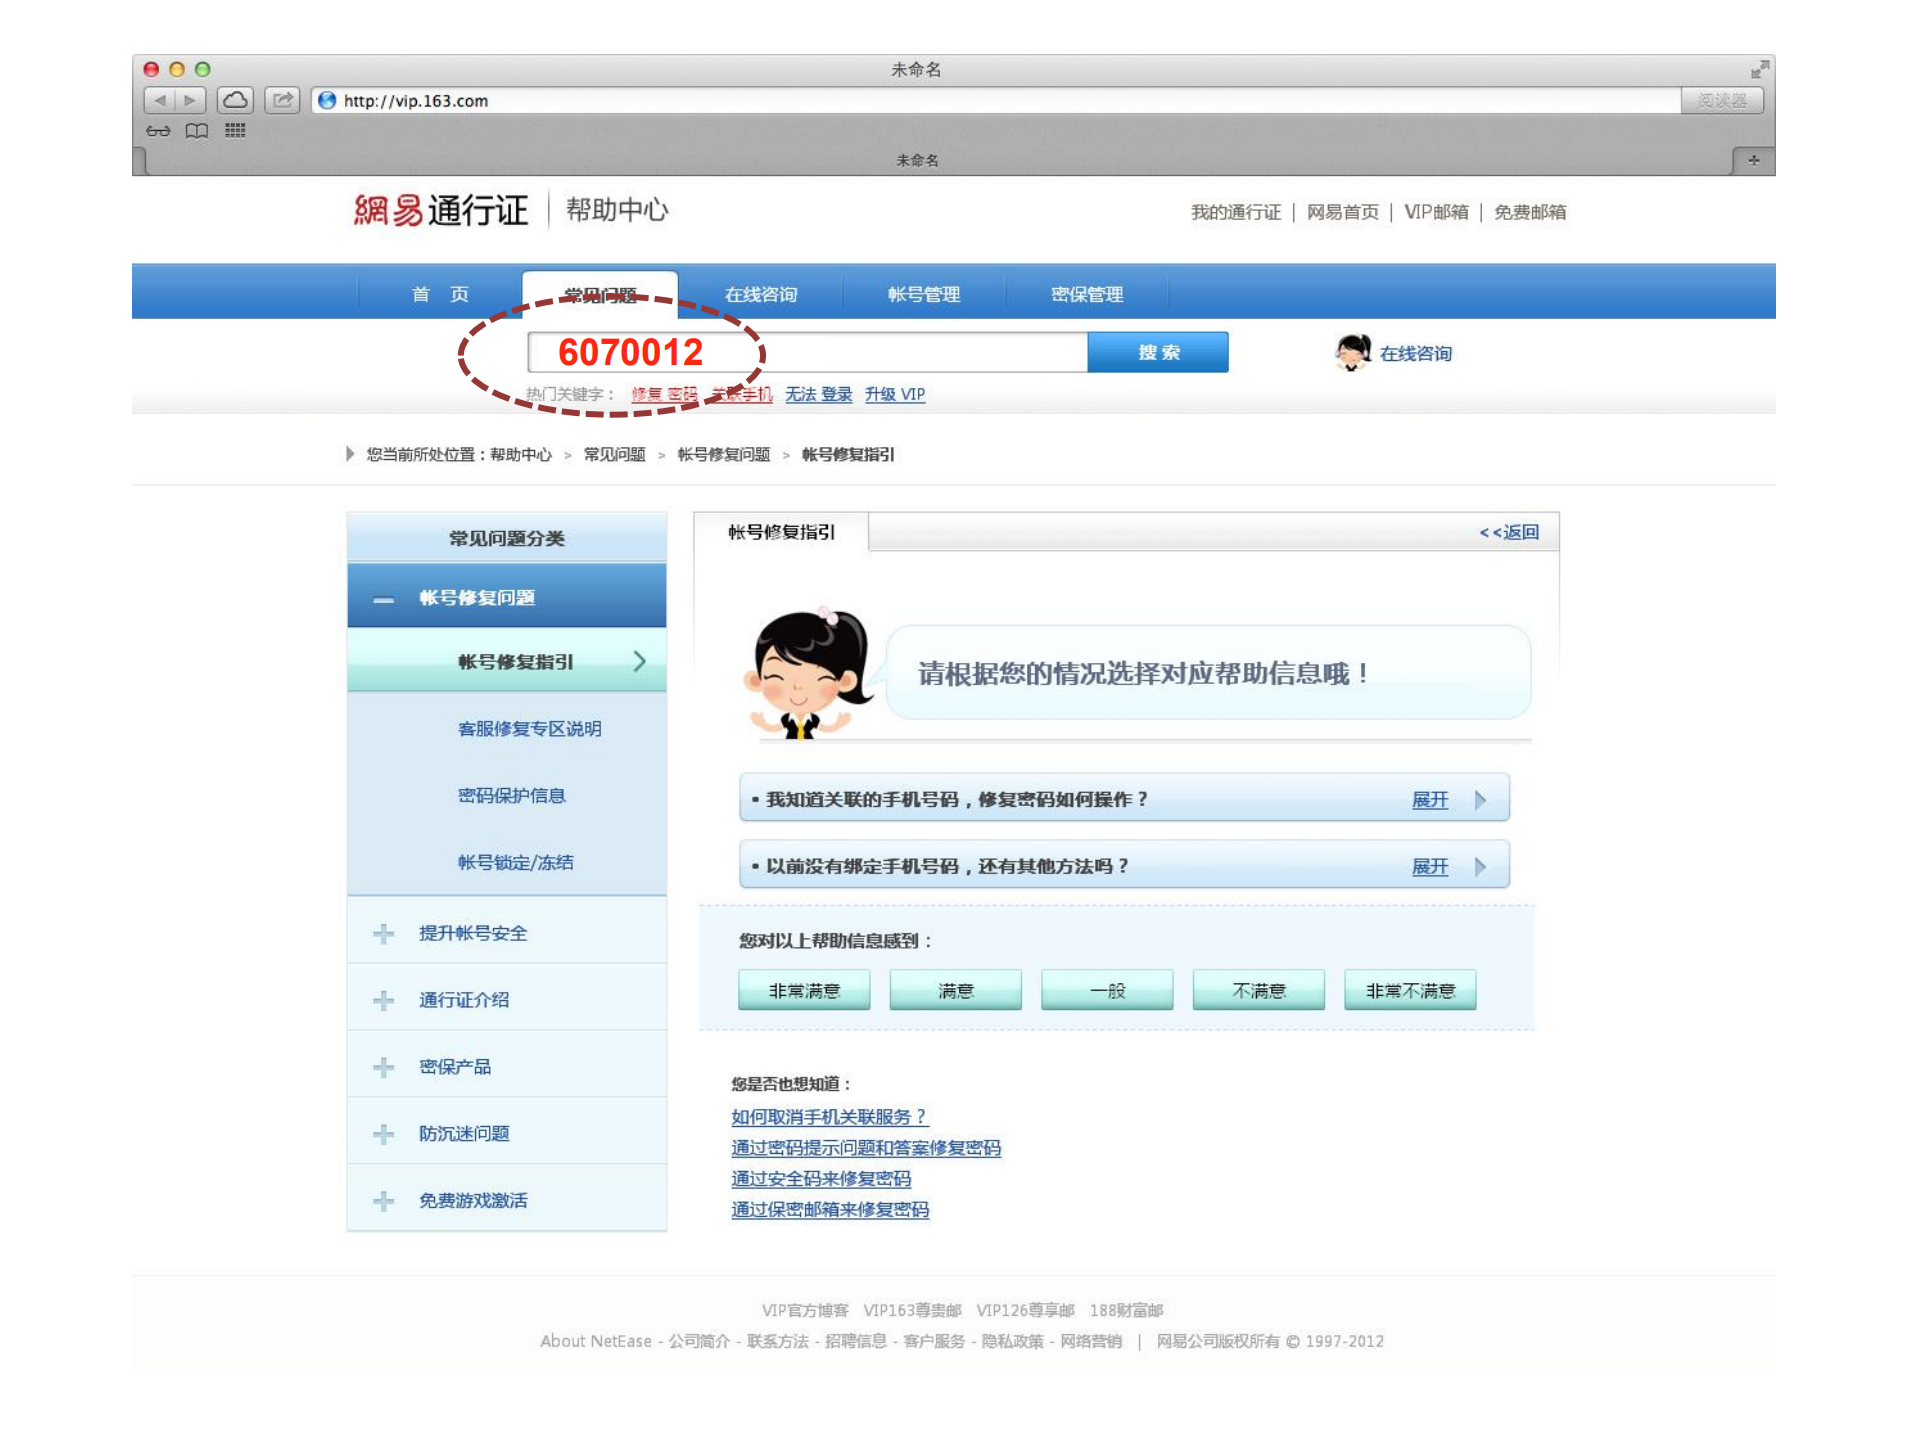Click the forward navigation arrow
This screenshot has width=1919, height=1439.
[188, 100]
